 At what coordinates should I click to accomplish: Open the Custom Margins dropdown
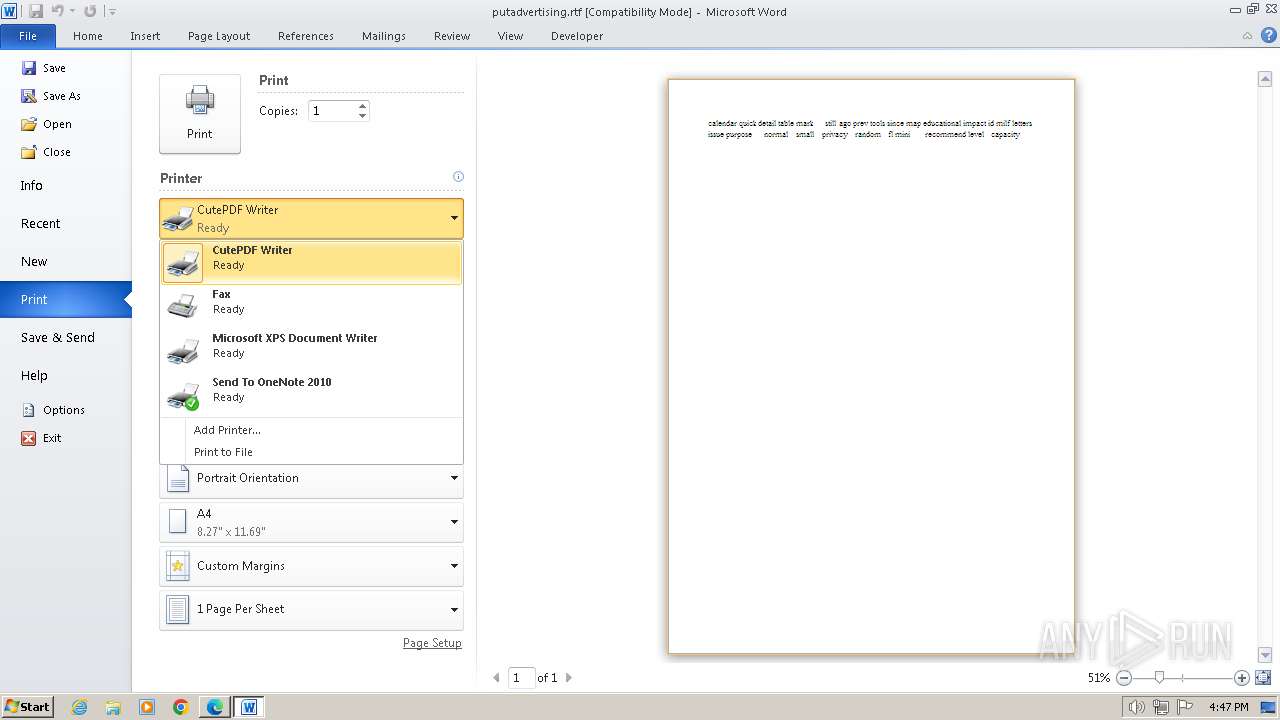point(311,566)
